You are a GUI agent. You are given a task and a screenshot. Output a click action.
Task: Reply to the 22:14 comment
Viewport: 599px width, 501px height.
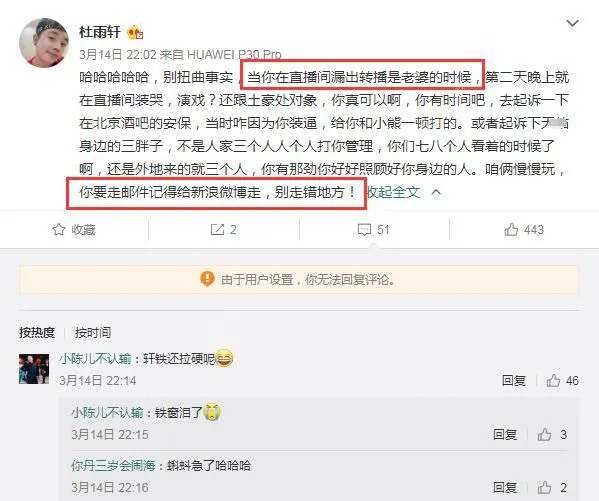(x=513, y=381)
